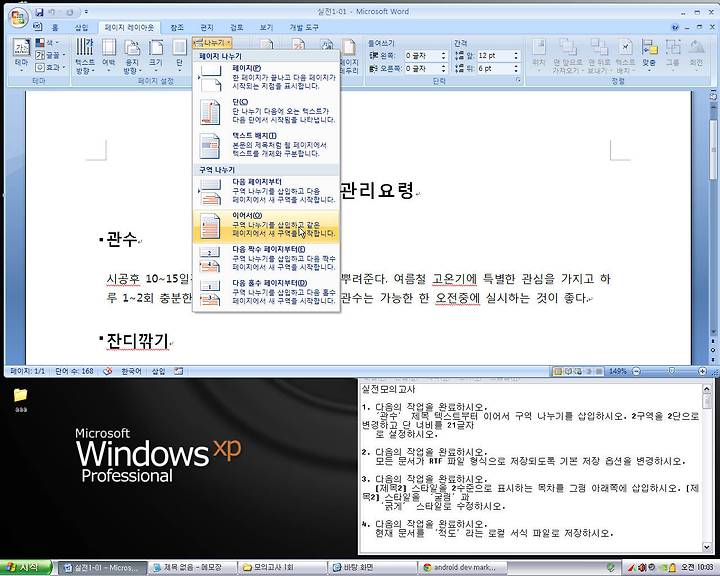Click the zoom slider handle

(672, 371)
